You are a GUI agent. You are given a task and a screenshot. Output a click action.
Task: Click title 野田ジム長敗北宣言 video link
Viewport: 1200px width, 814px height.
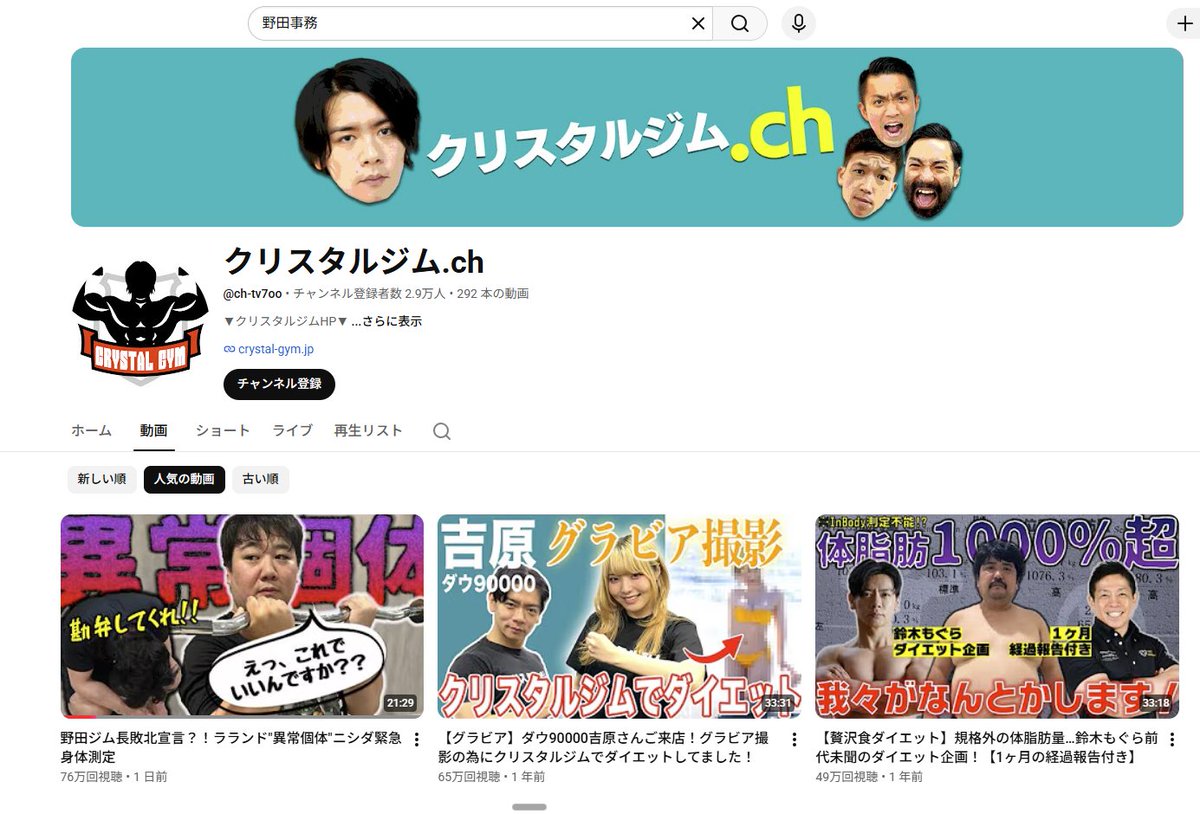[x=231, y=748]
